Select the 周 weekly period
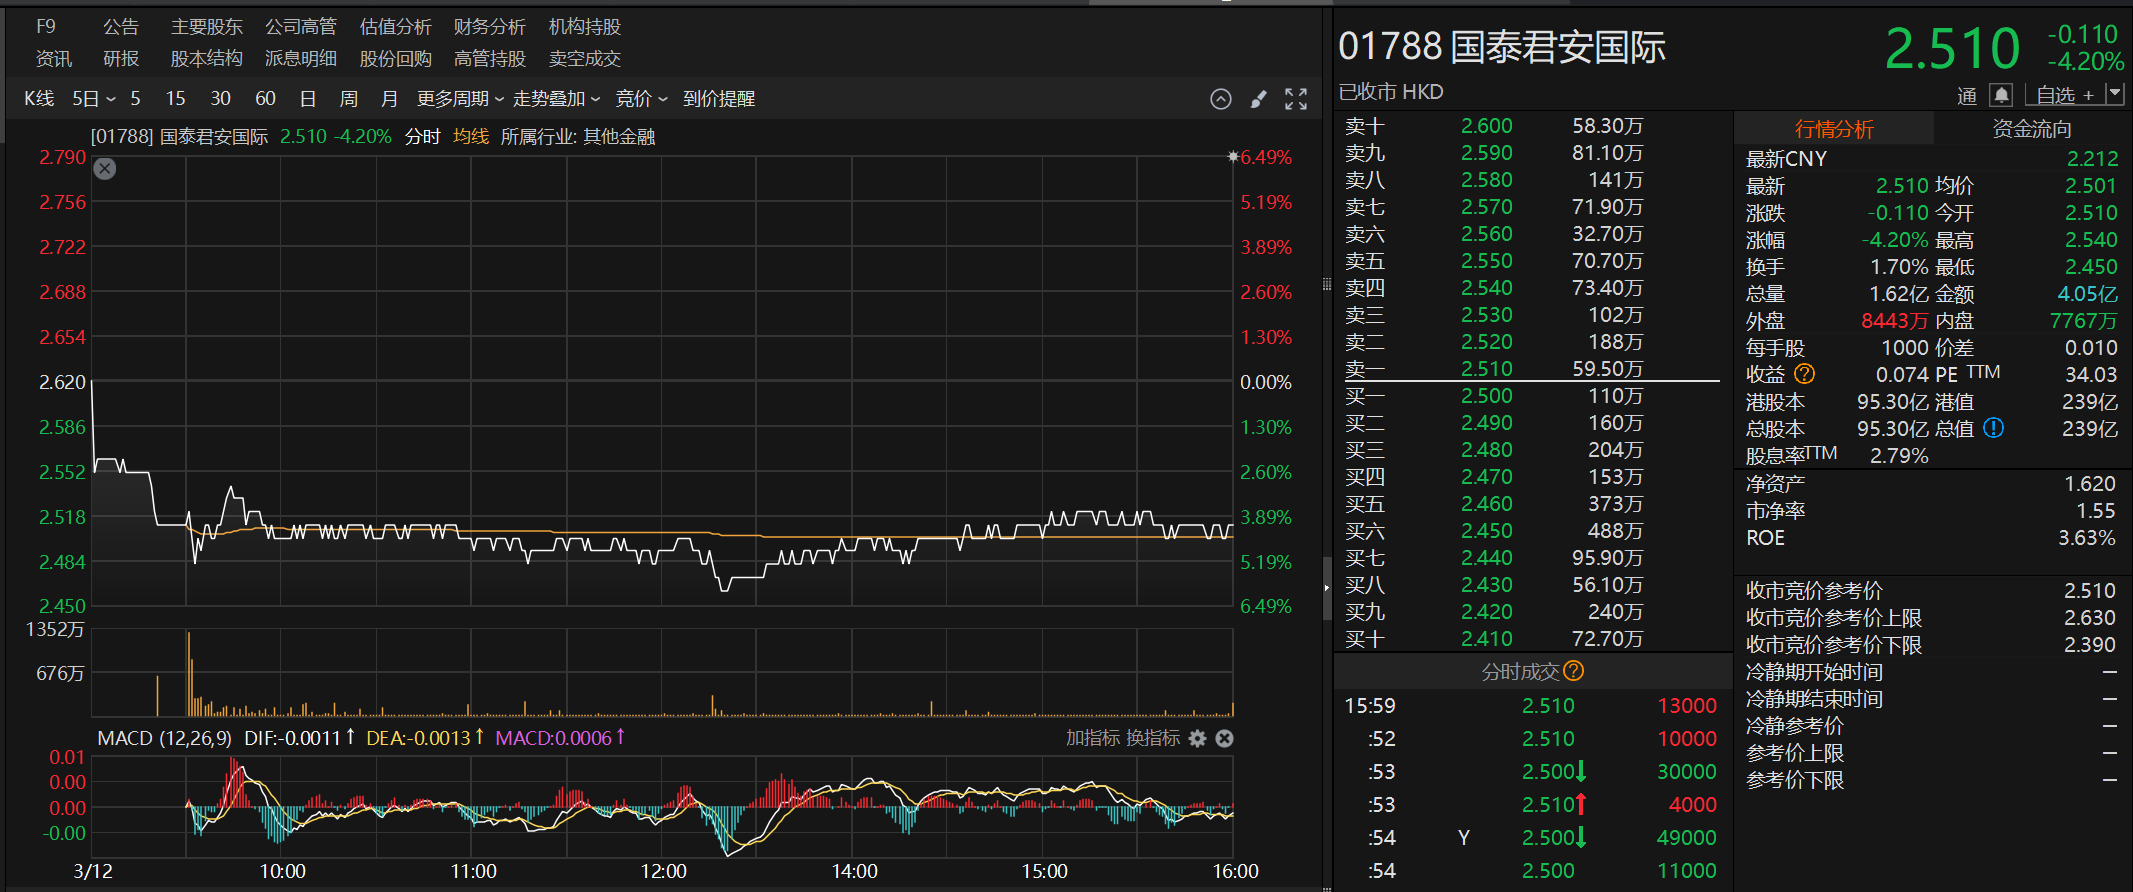Image resolution: width=2133 pixels, height=892 pixels. (x=348, y=99)
